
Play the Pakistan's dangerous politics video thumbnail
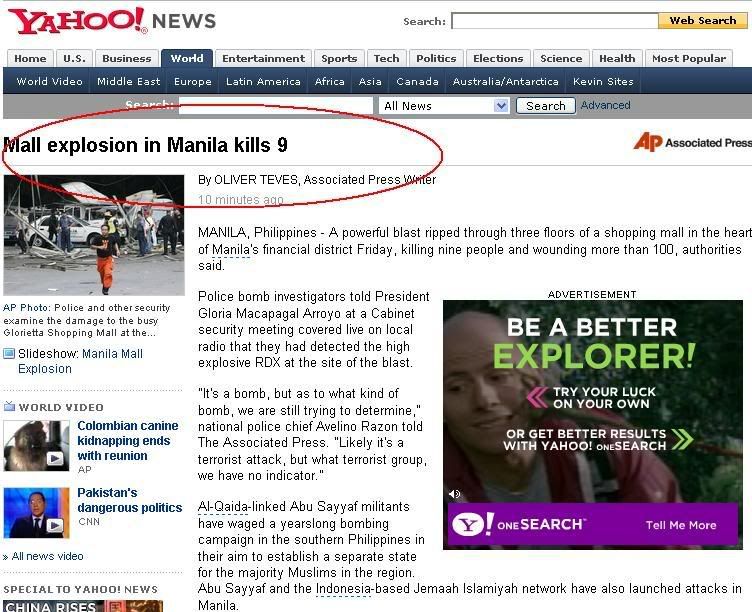coord(36,513)
